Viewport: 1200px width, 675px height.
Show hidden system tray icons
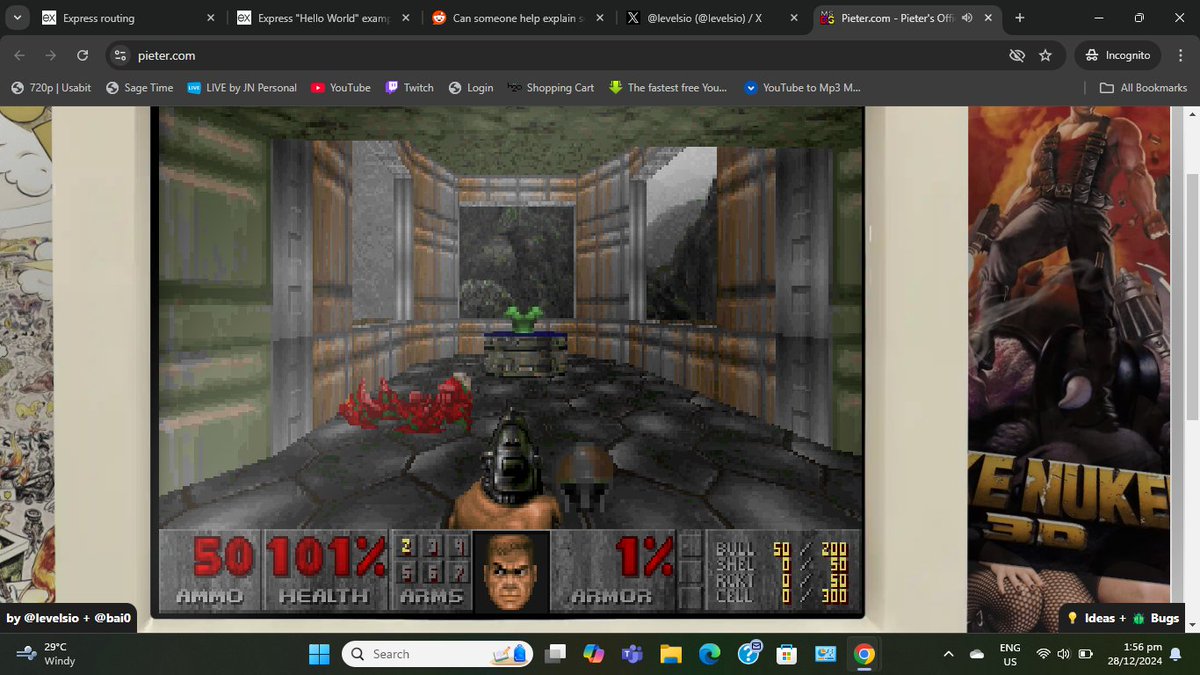[948, 654]
